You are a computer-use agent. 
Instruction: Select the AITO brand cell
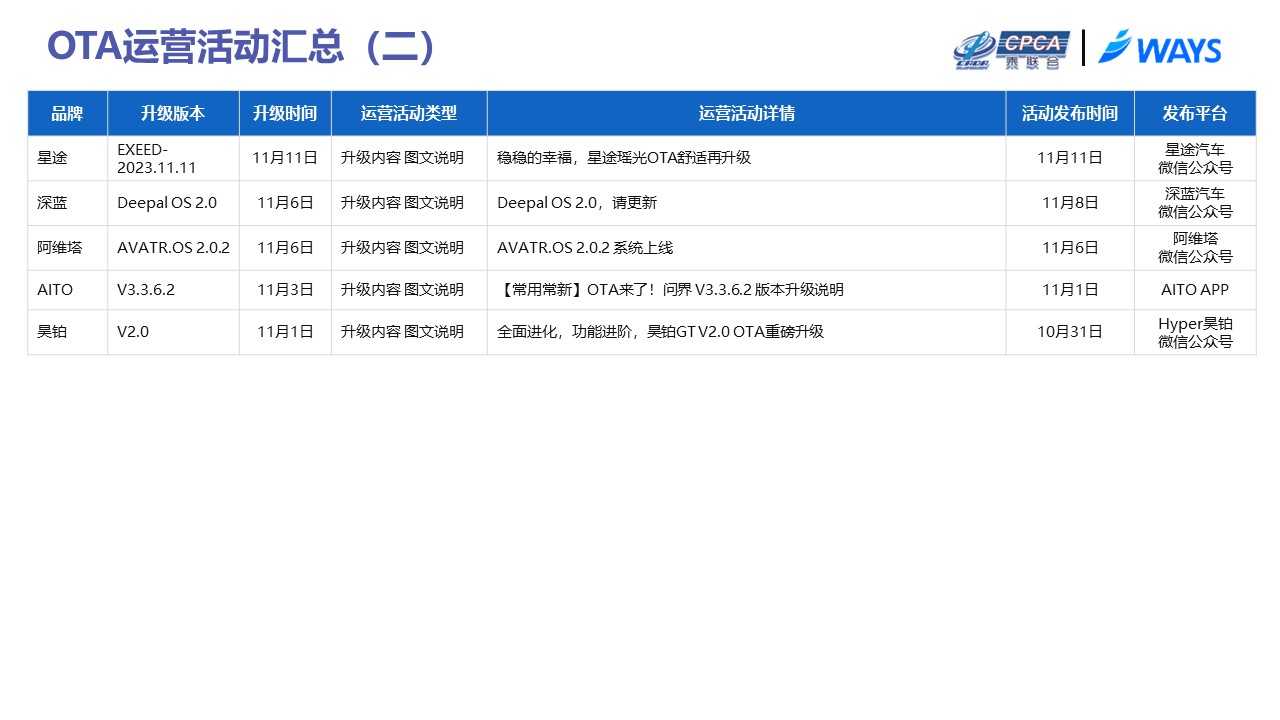67,290
